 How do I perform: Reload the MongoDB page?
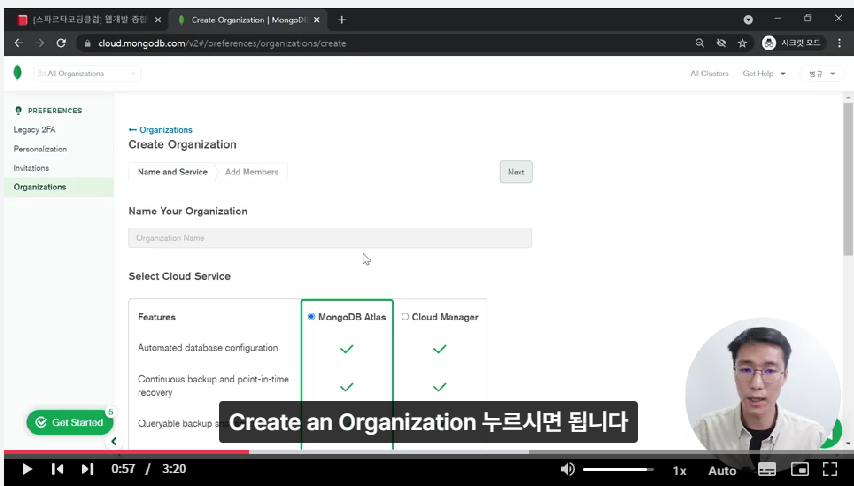pyautogui.click(x=61, y=43)
